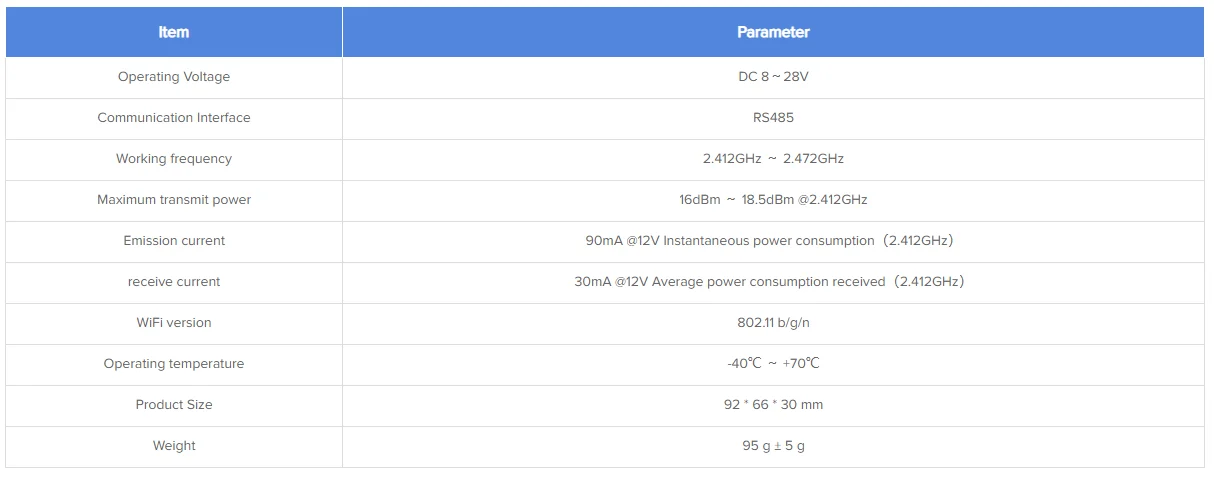Image resolution: width=1214 pixels, height=478 pixels.
Task: Click the 2.412GHz ~ 2.472GHz value
Action: [773, 159]
